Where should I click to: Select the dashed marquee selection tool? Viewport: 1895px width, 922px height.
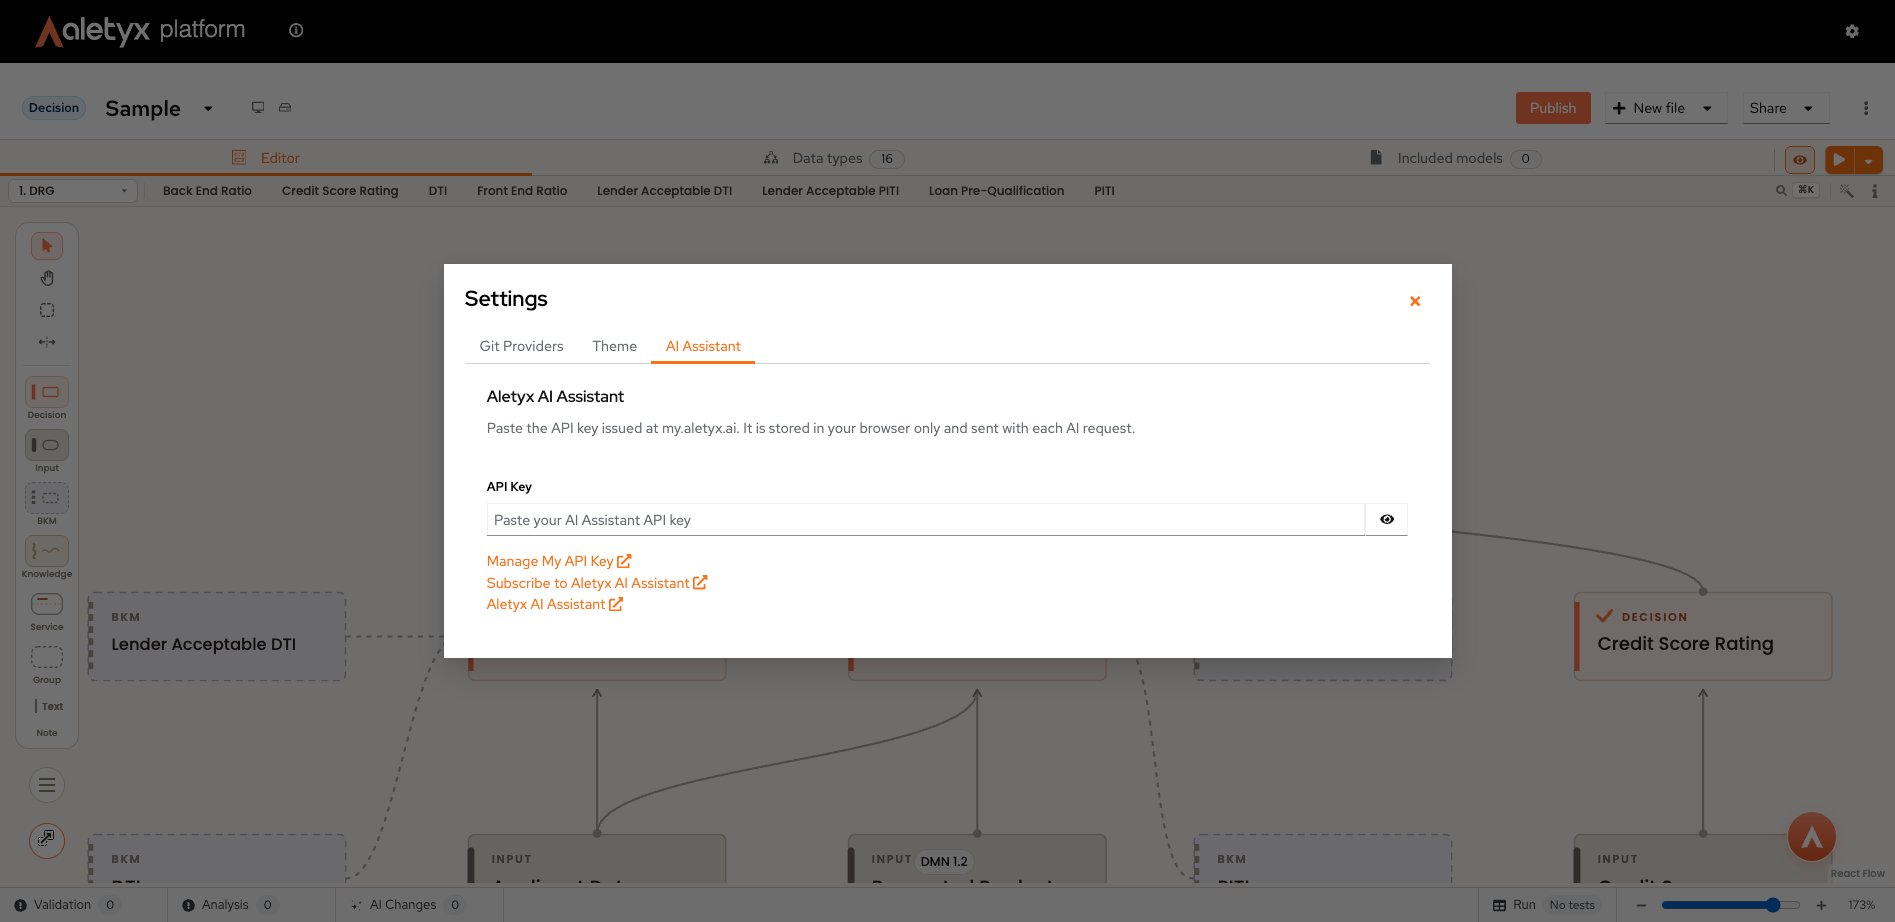(47, 310)
